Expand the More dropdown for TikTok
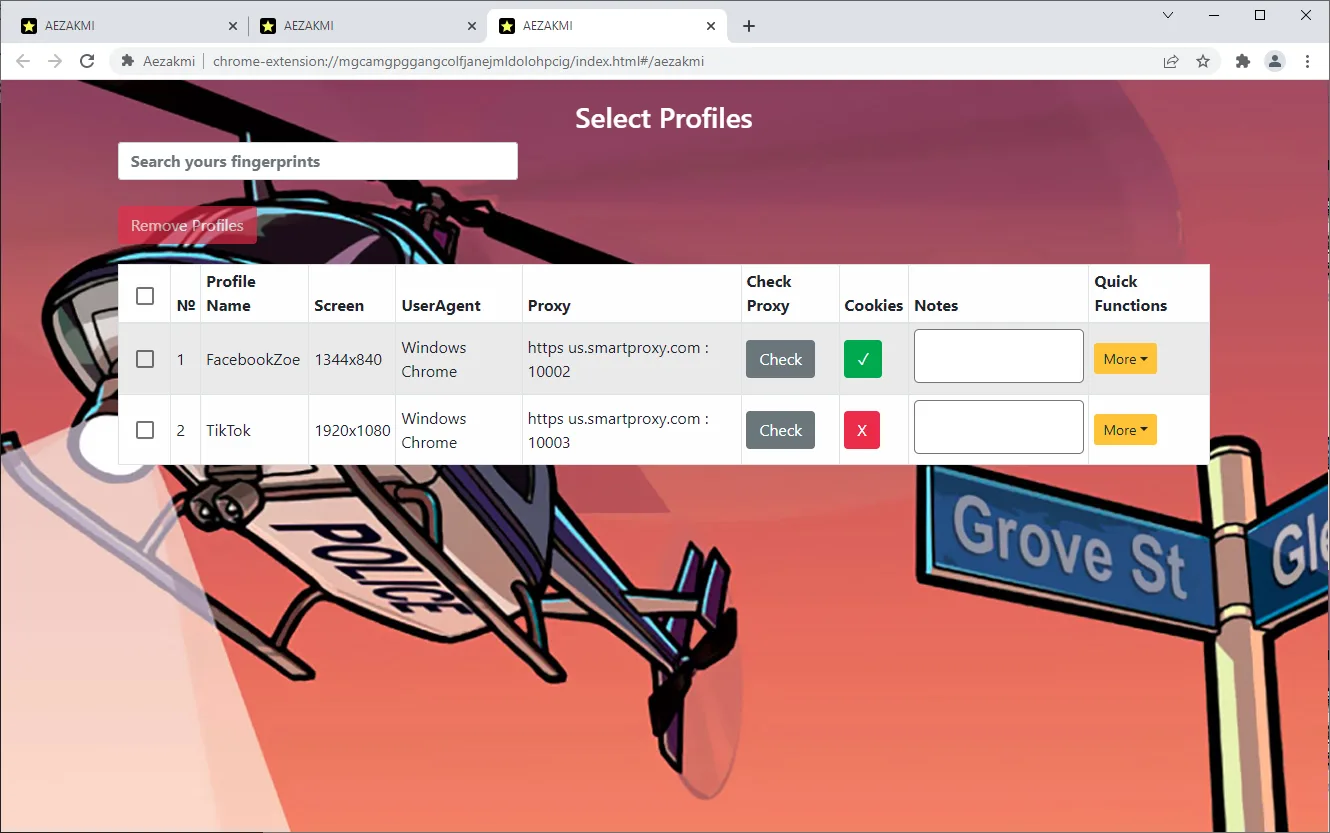The width and height of the screenshot is (1330, 833). click(x=1125, y=430)
